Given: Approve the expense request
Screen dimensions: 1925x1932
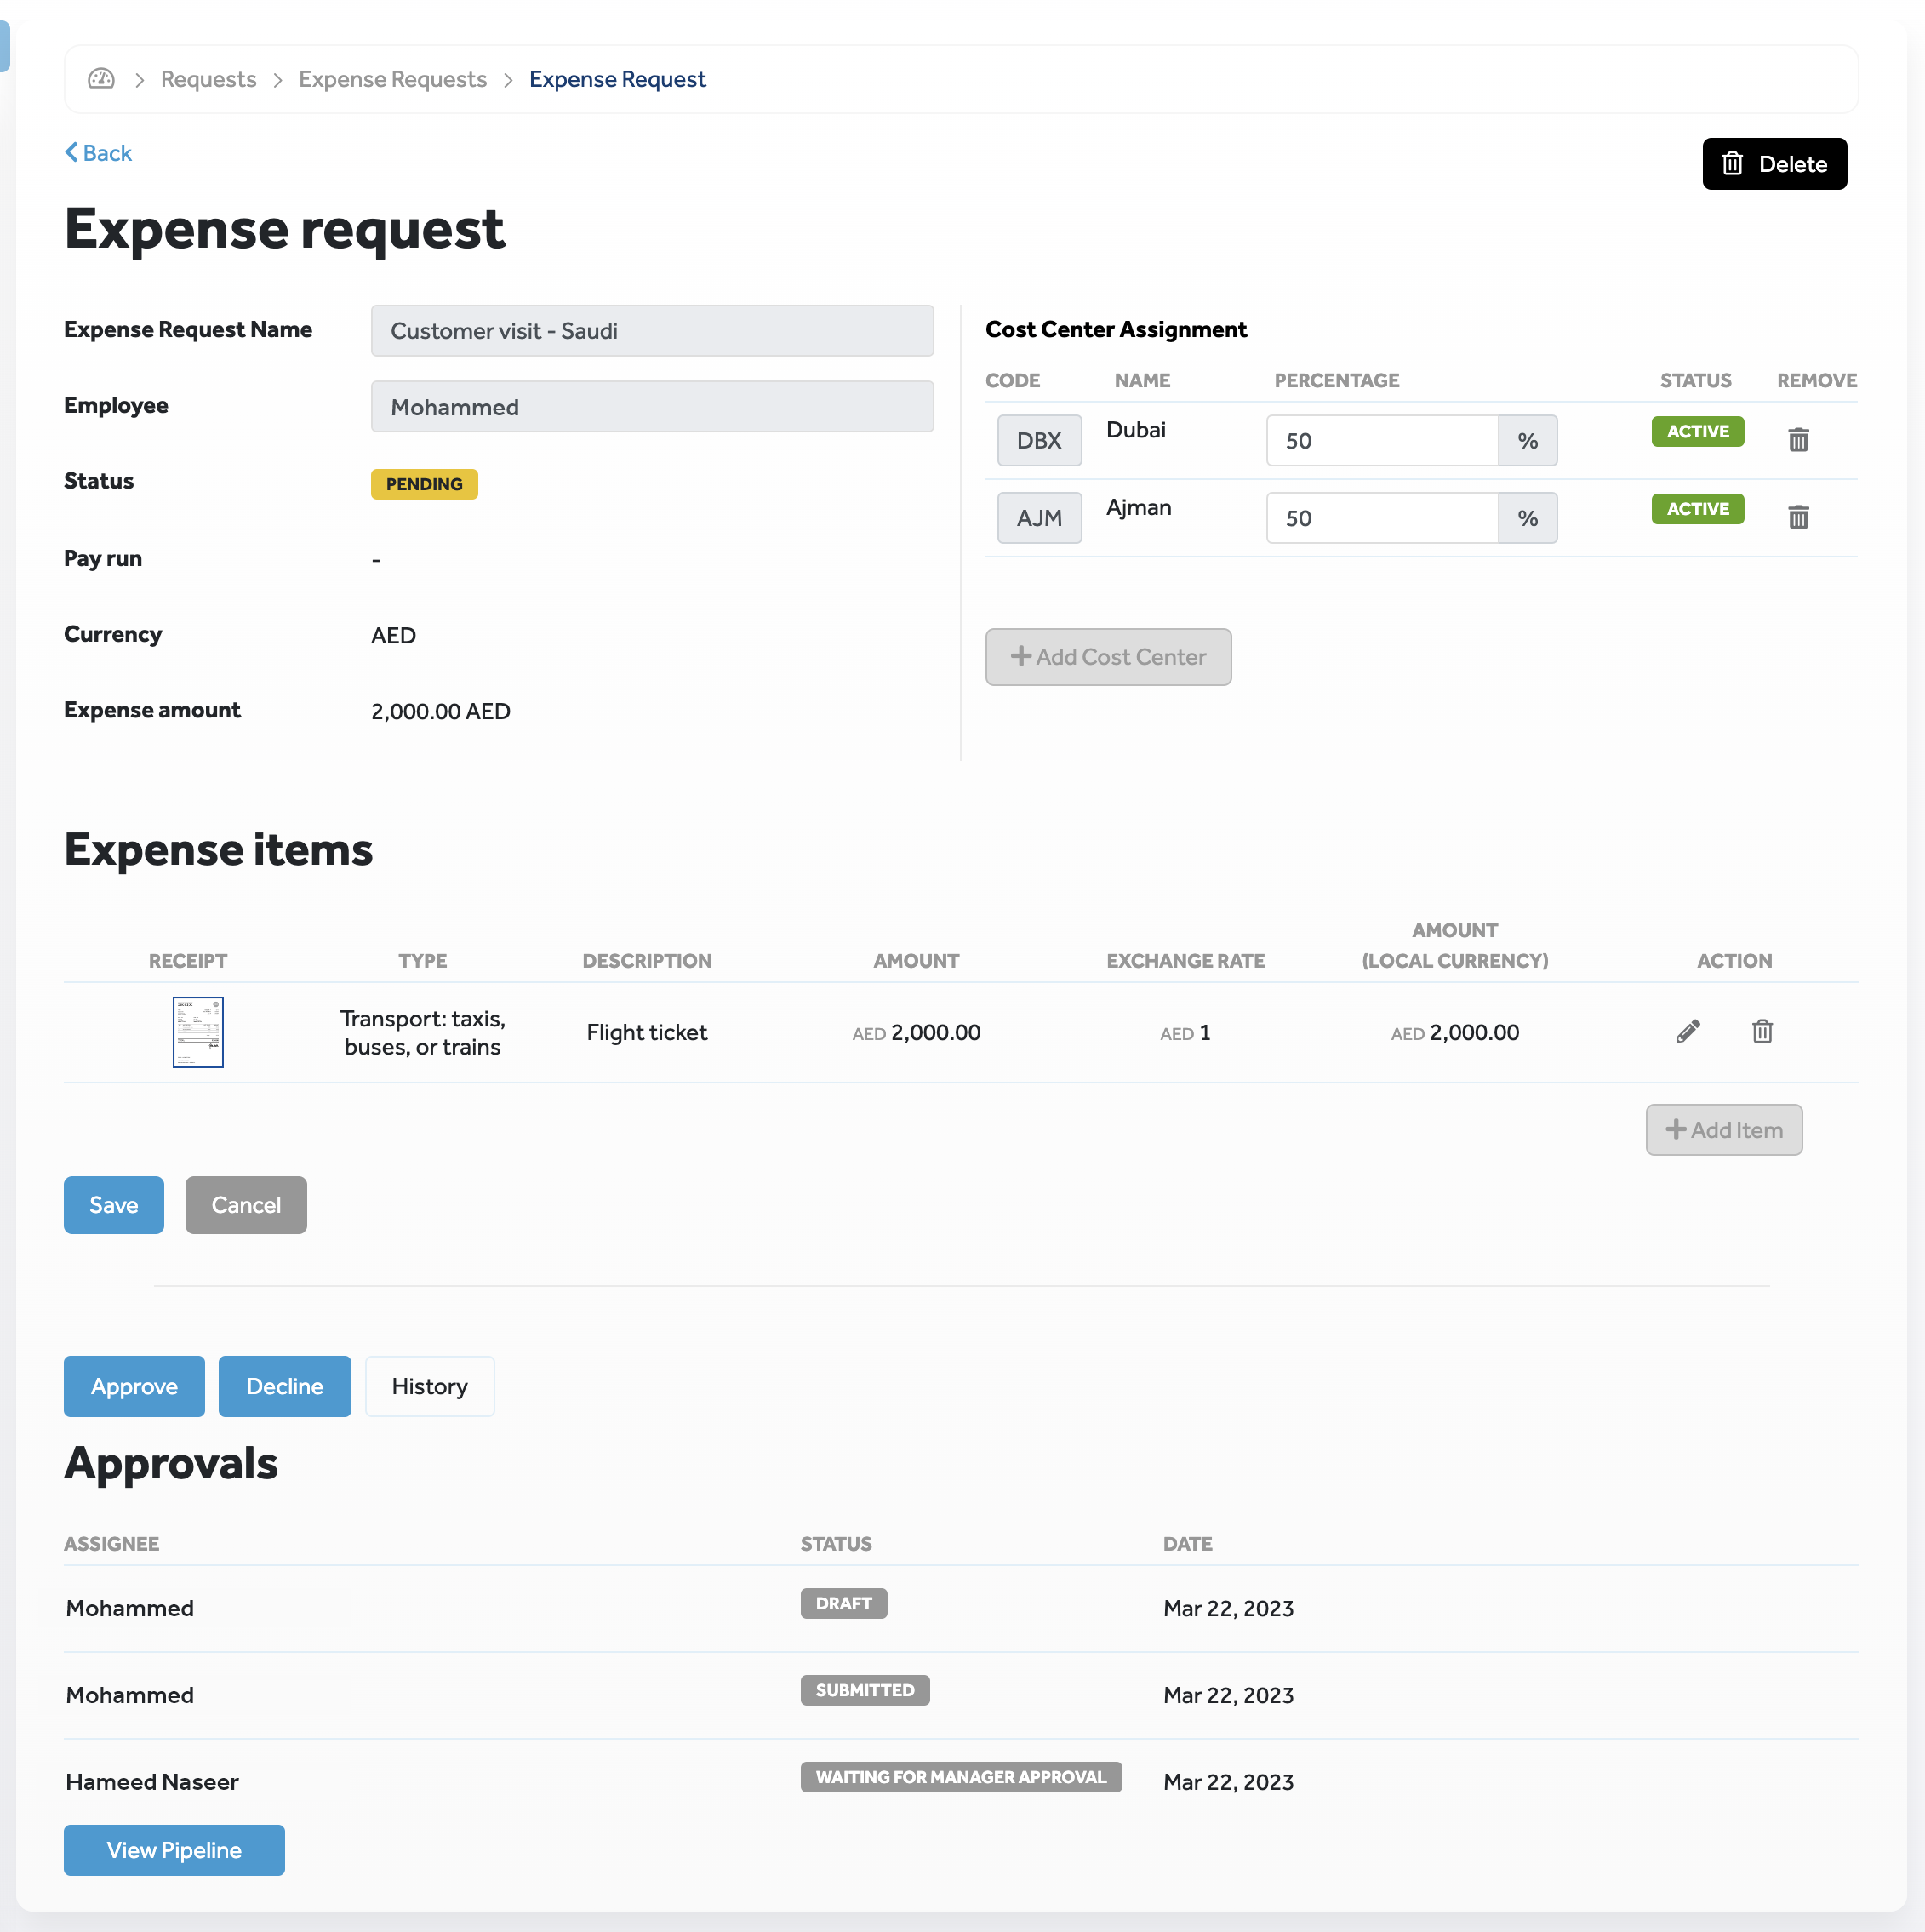Looking at the screenshot, I should pos(134,1386).
